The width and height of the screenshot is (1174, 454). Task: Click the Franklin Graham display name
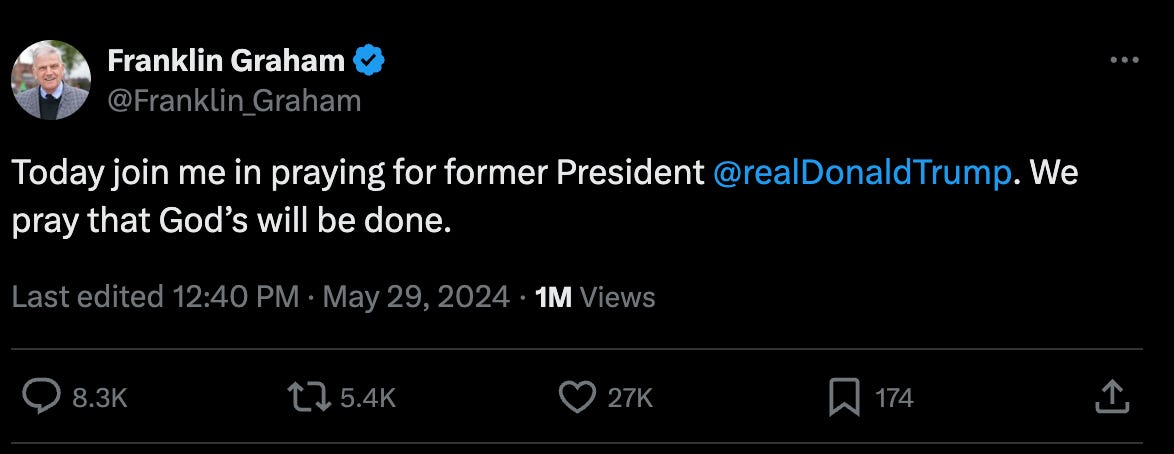226,62
